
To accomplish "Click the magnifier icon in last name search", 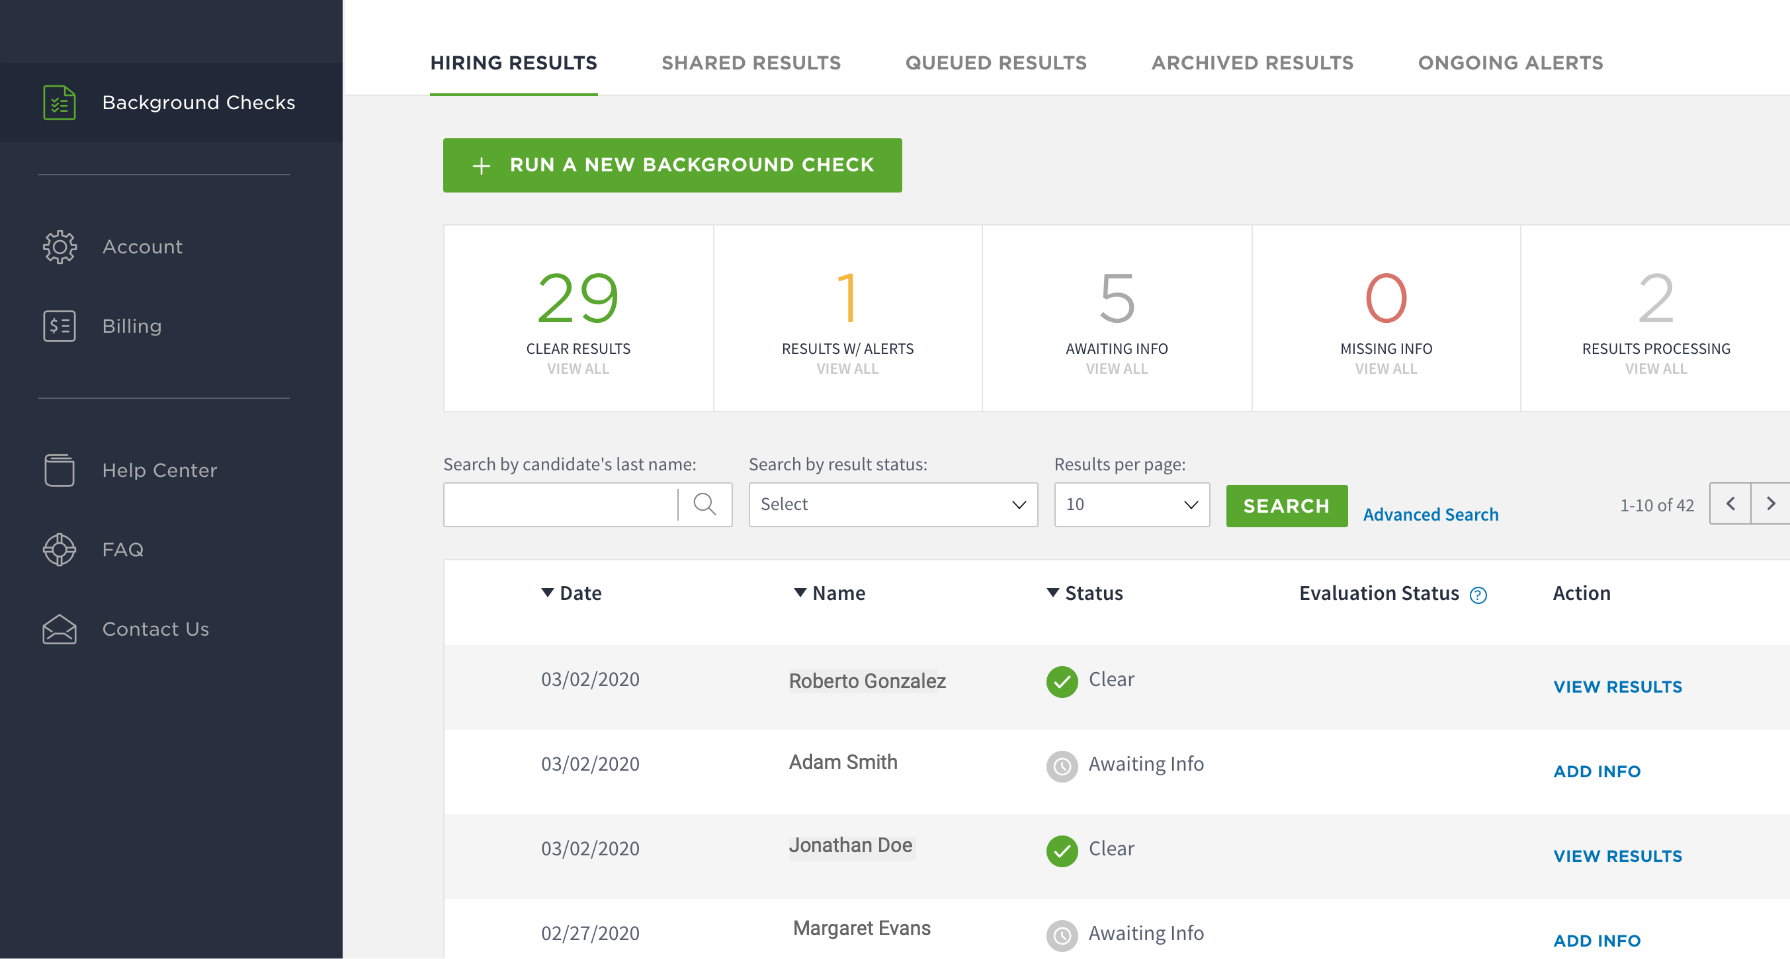I will [705, 504].
